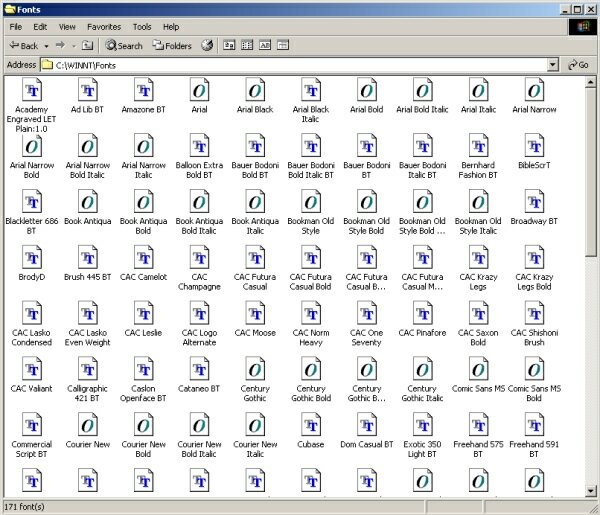This screenshot has height=515, width=600.
Task: Click the vertical scrollbar down arrow
Action: click(591, 489)
